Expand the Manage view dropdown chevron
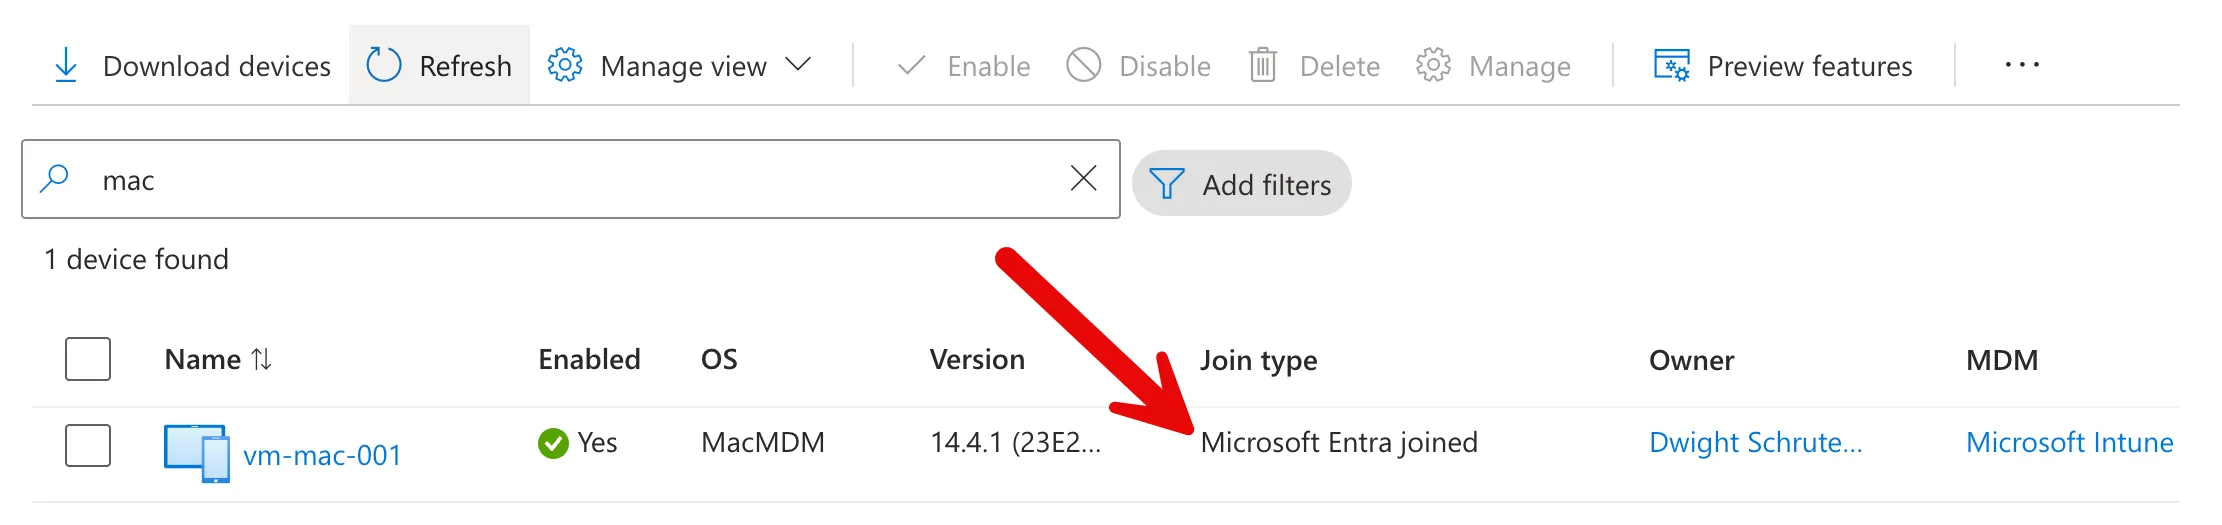Screen dimensions: 2222x525 pos(798,65)
